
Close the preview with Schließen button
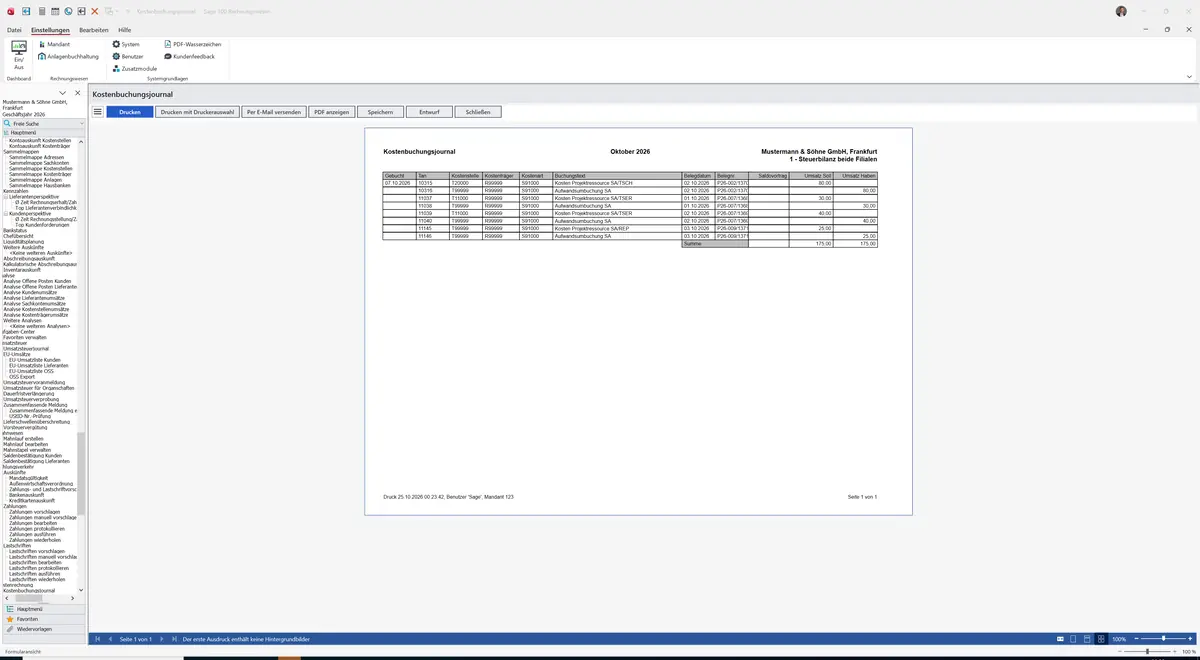click(478, 112)
